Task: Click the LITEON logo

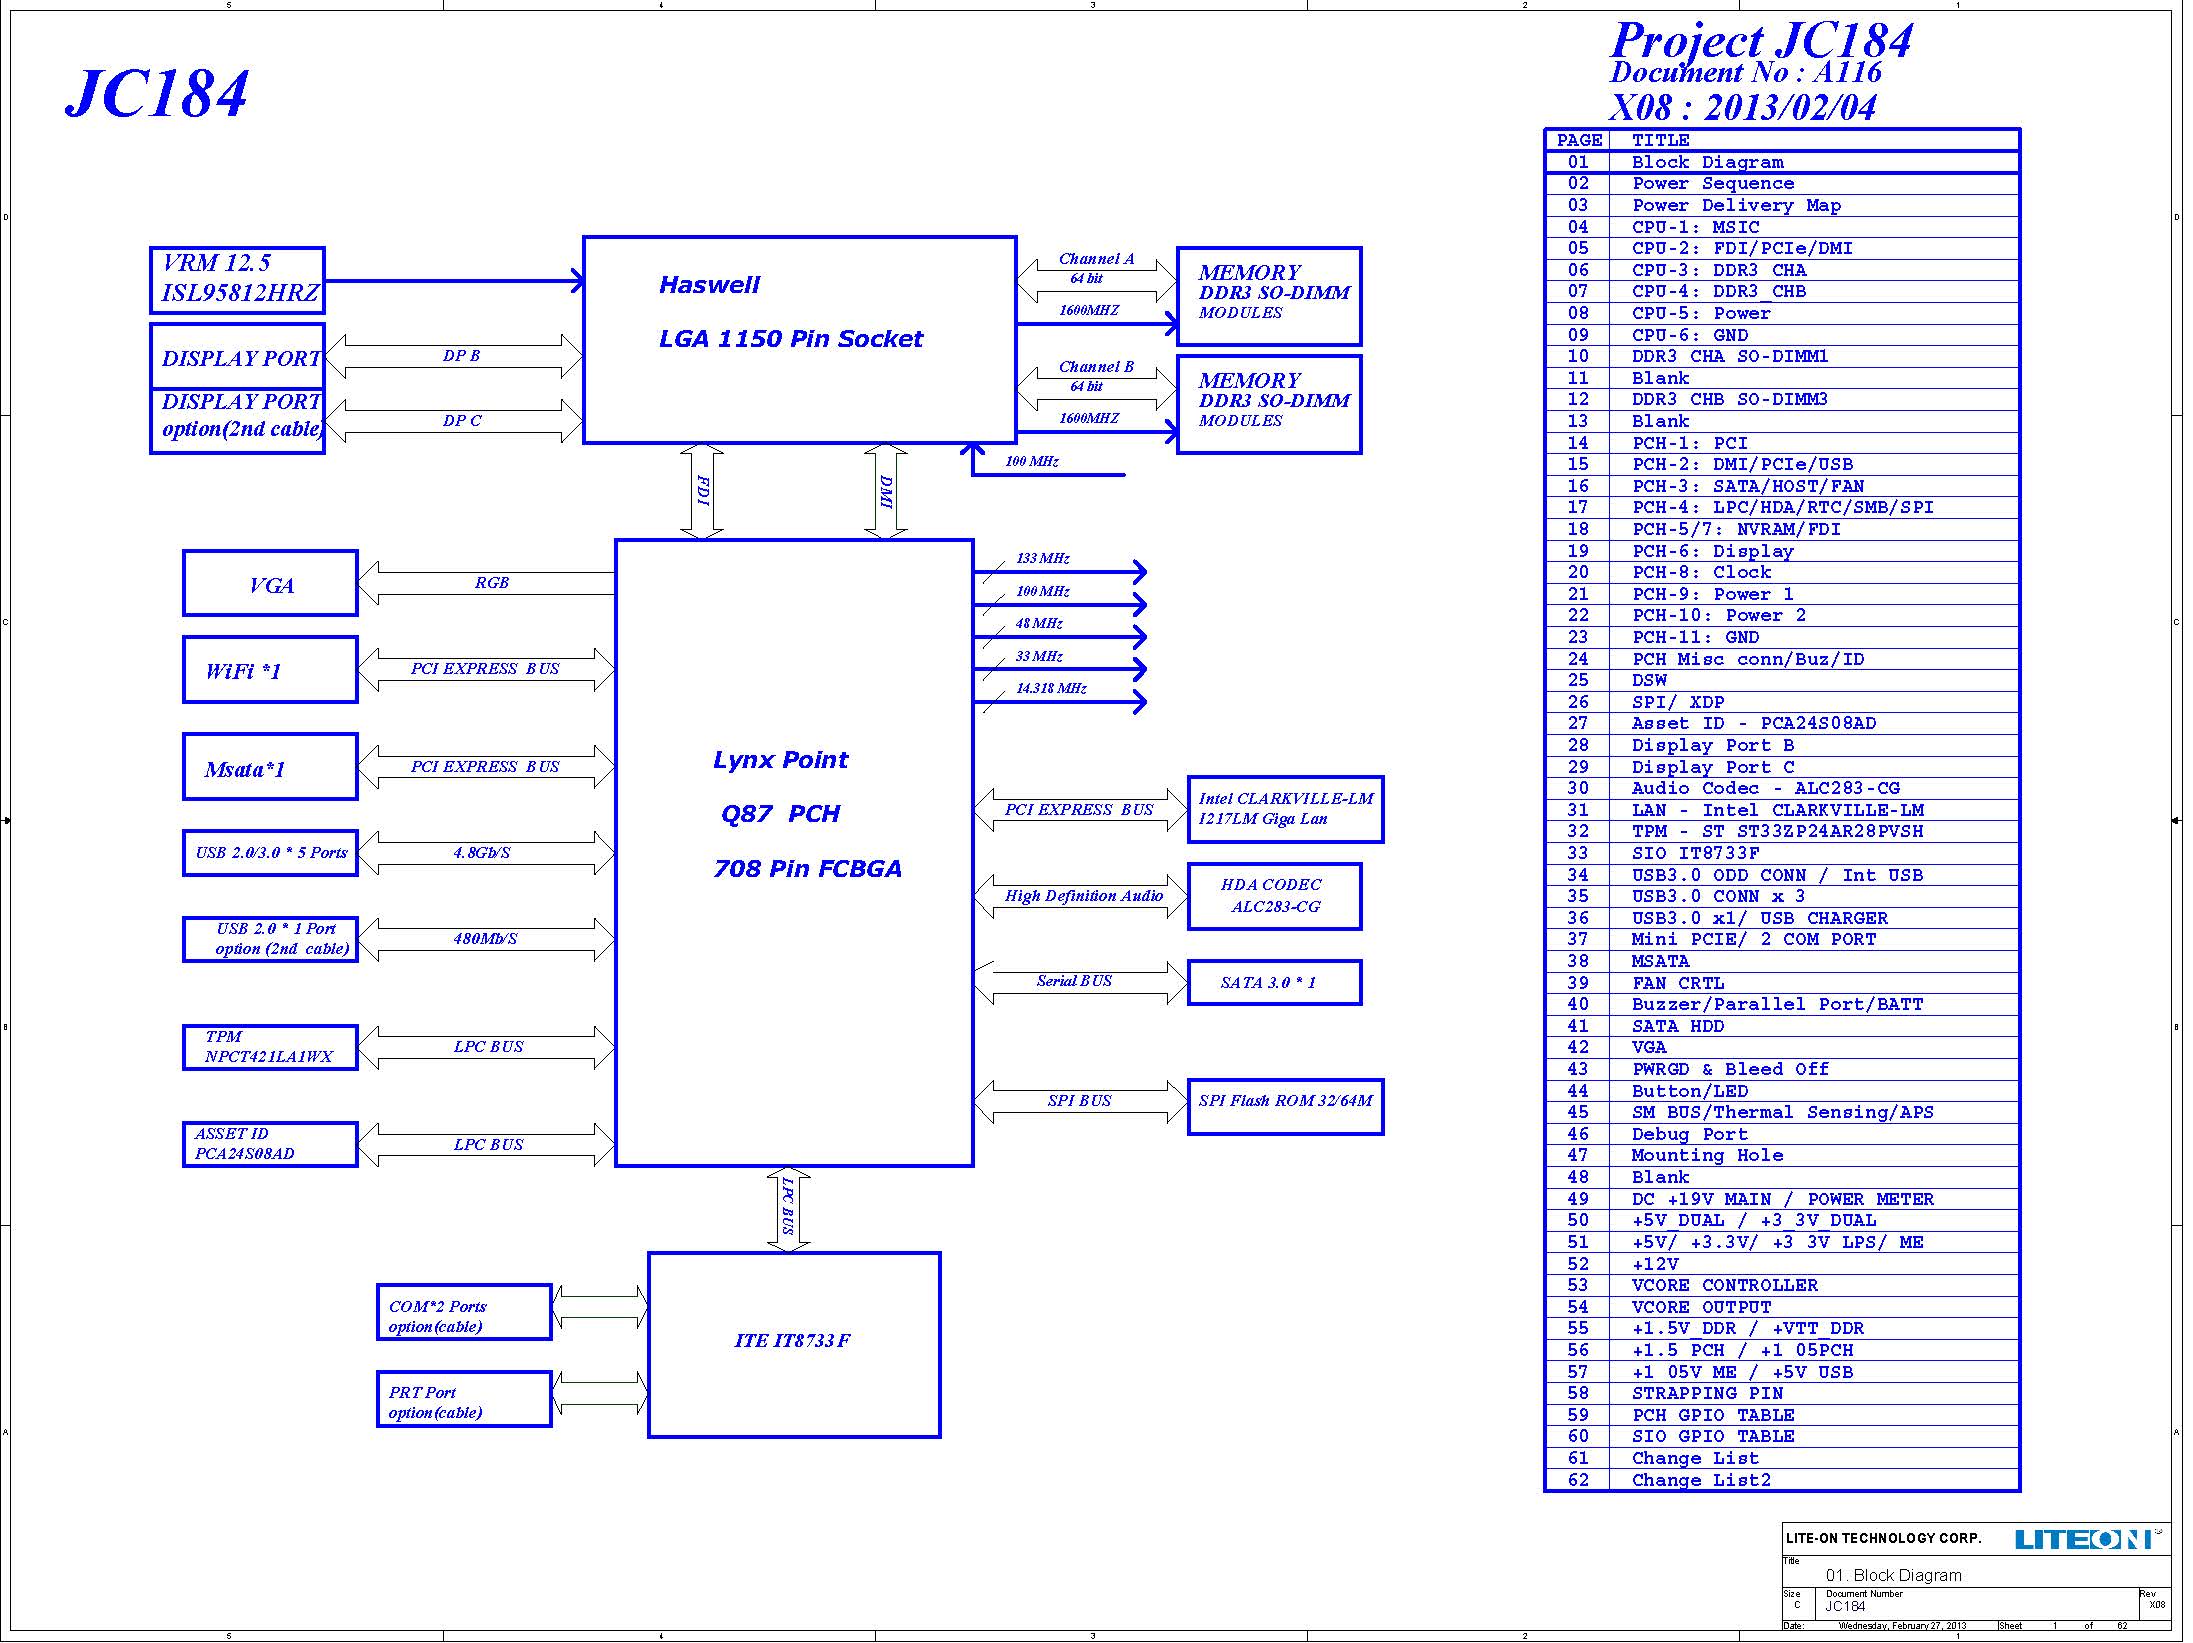Action: coord(2088,1539)
